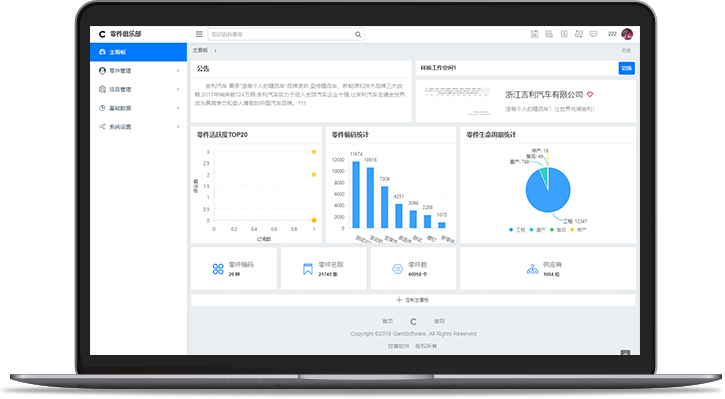Screen dimensions: 725x399
Task: Toggle the 停产 legend item in pie chart
Action: (578, 230)
